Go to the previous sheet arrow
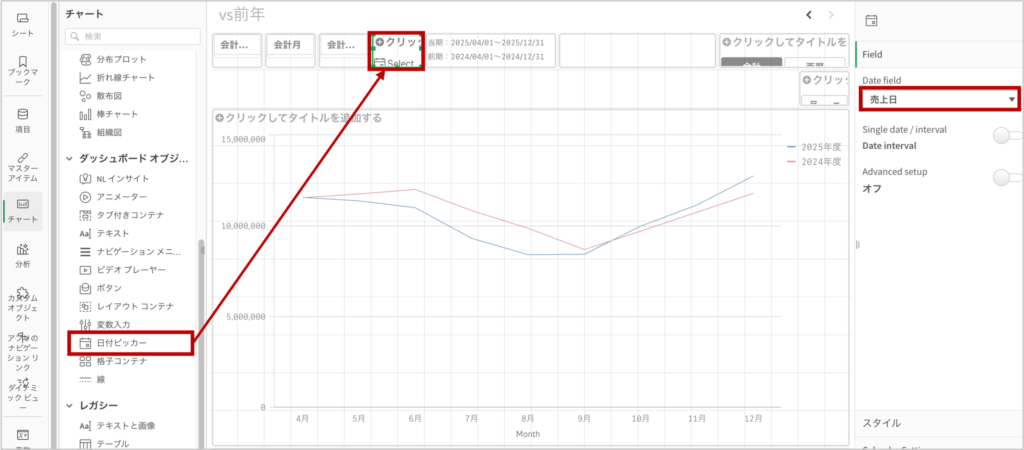This screenshot has height=450, width=1024. (x=809, y=14)
